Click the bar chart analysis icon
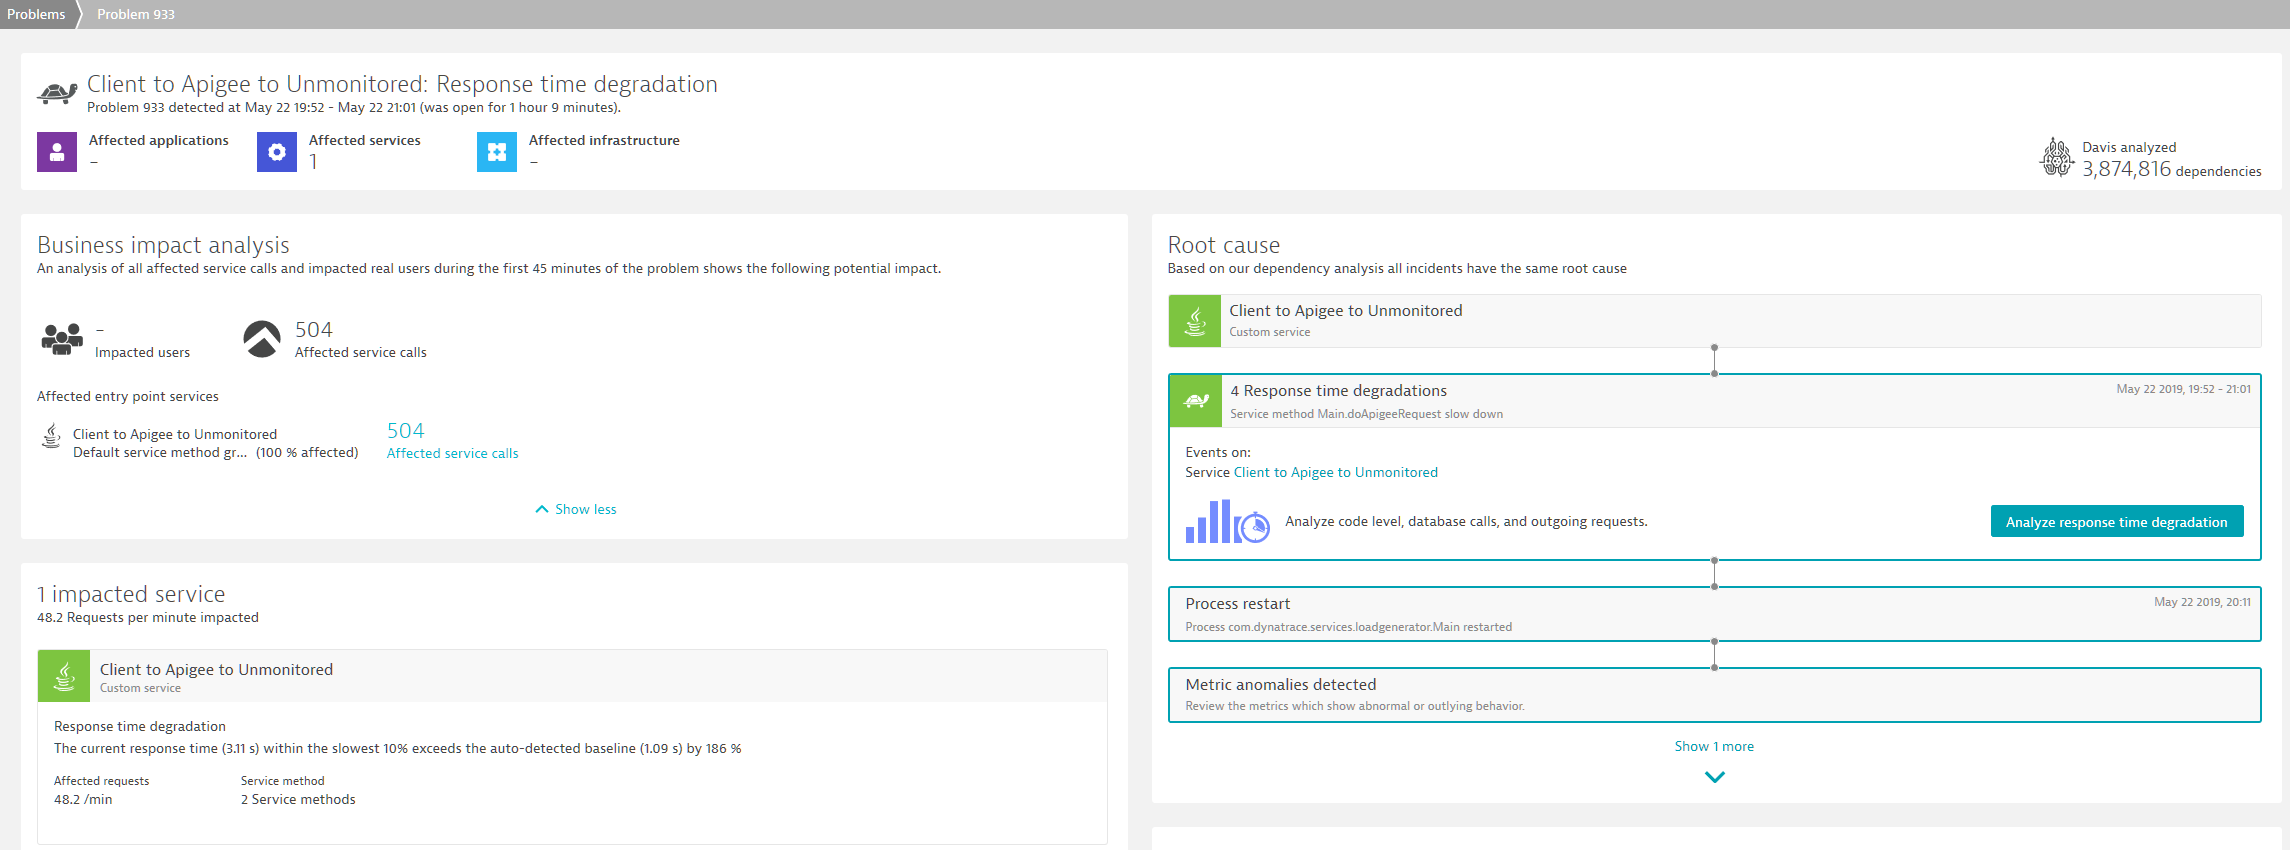Image resolution: width=2290 pixels, height=850 pixels. pos(1227,522)
